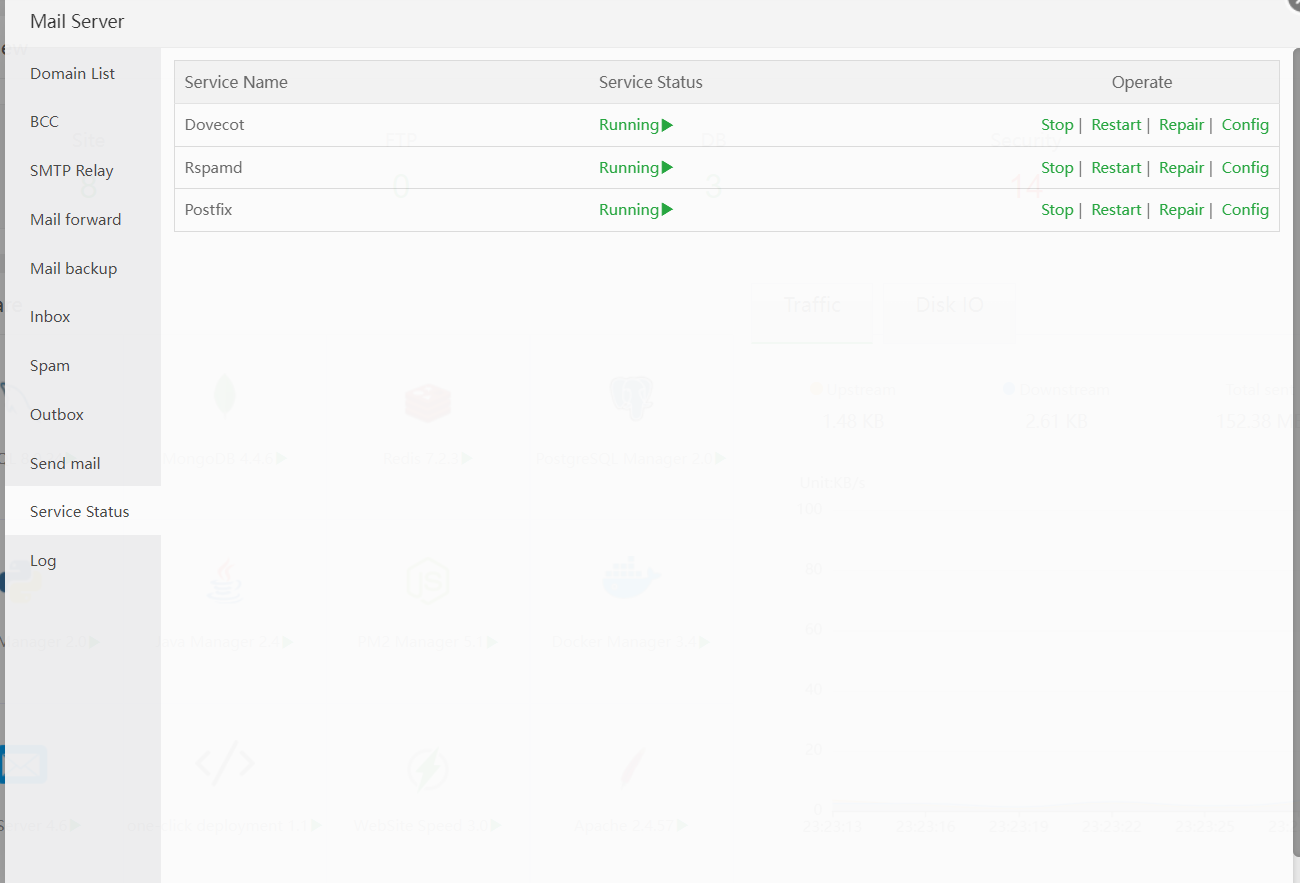The width and height of the screenshot is (1300, 883).
Task: Open the Outbox section
Action: pos(82,414)
